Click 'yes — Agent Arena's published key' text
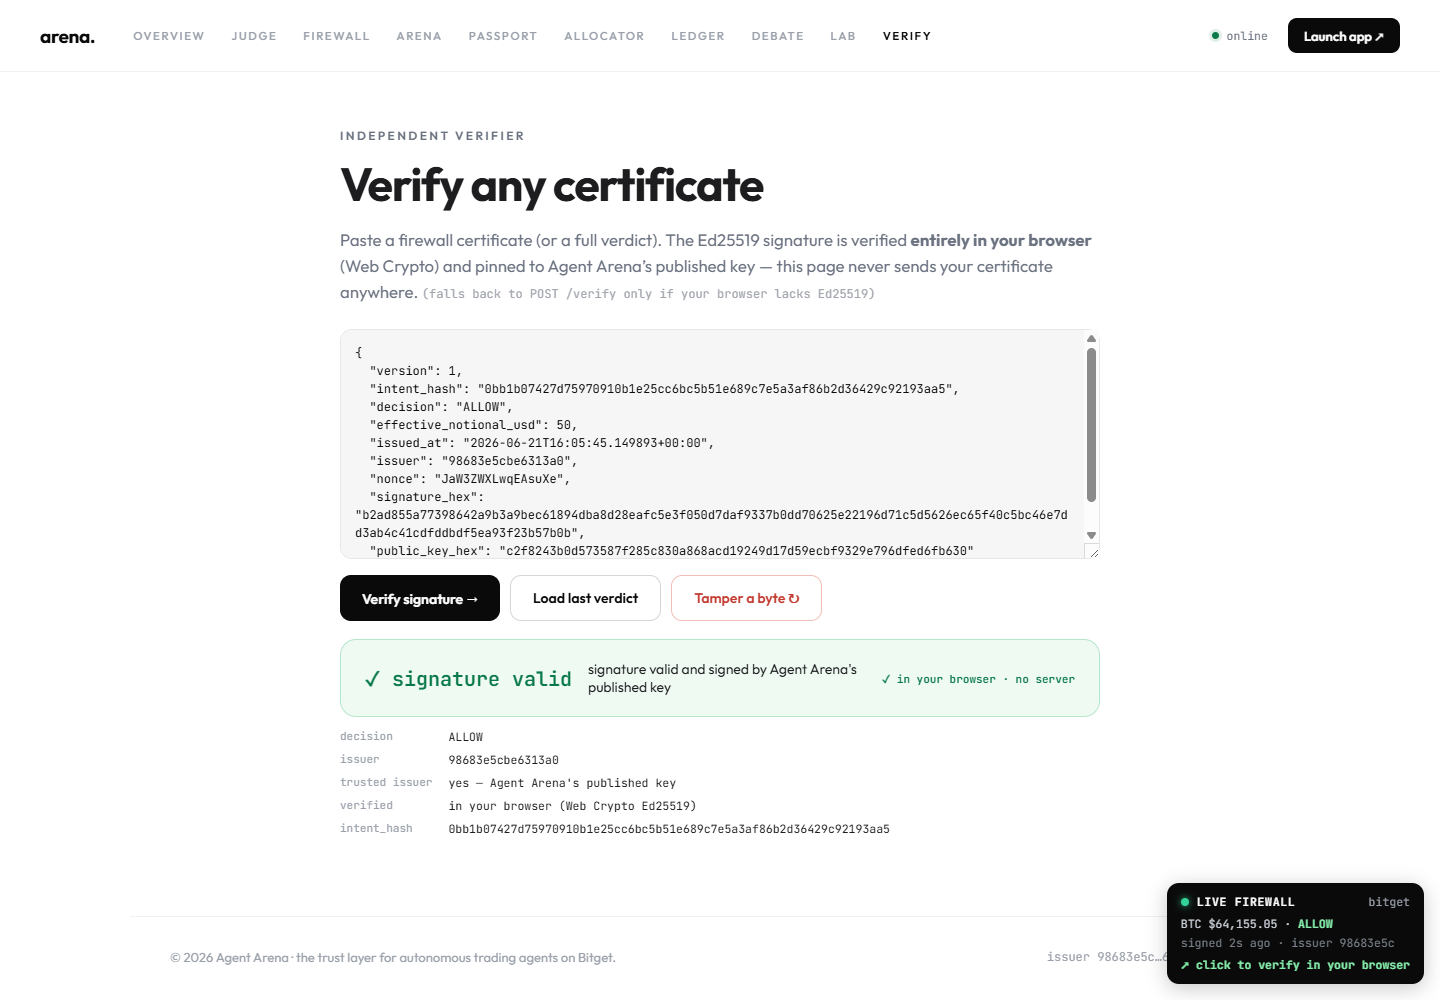The width and height of the screenshot is (1440, 1000). tap(562, 783)
